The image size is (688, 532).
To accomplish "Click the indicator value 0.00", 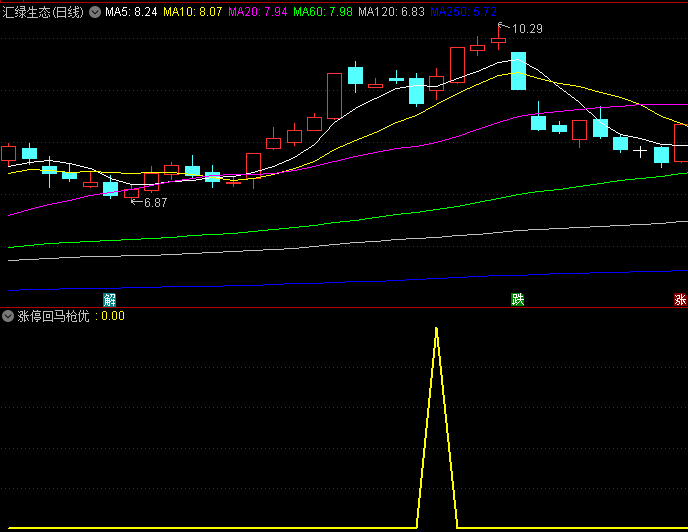I will click(113, 316).
